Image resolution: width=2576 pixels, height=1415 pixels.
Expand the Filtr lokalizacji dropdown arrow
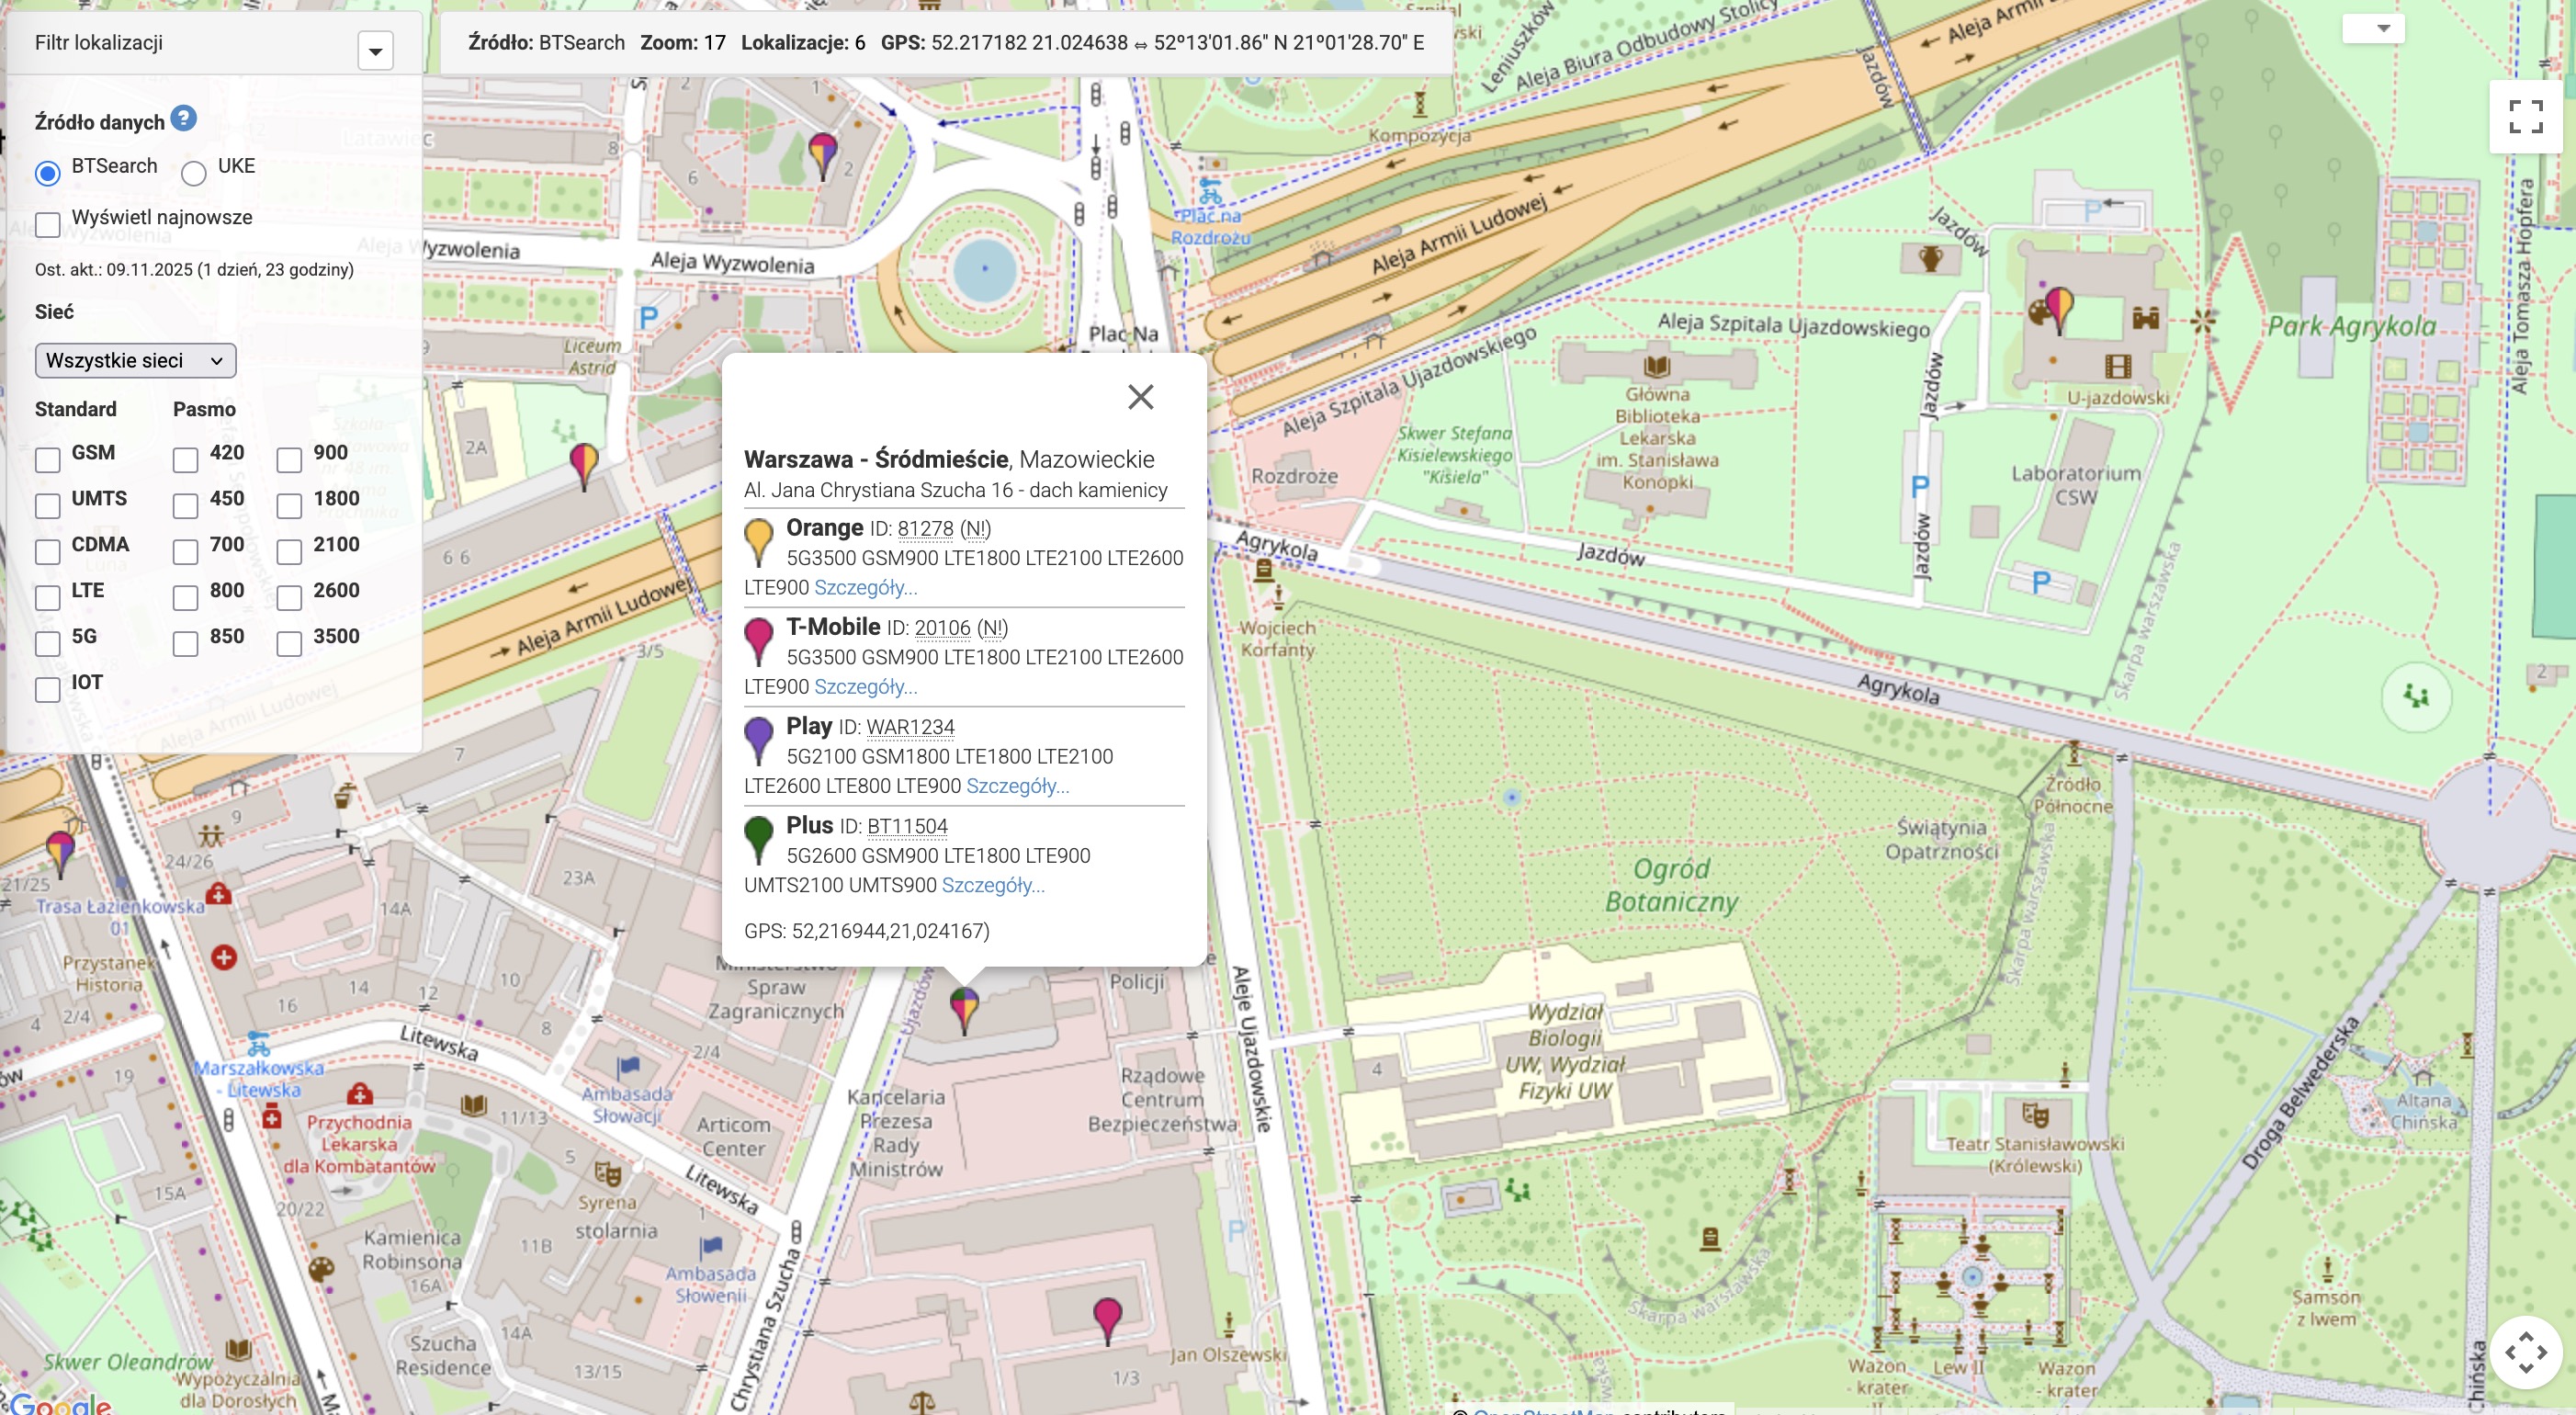375,50
